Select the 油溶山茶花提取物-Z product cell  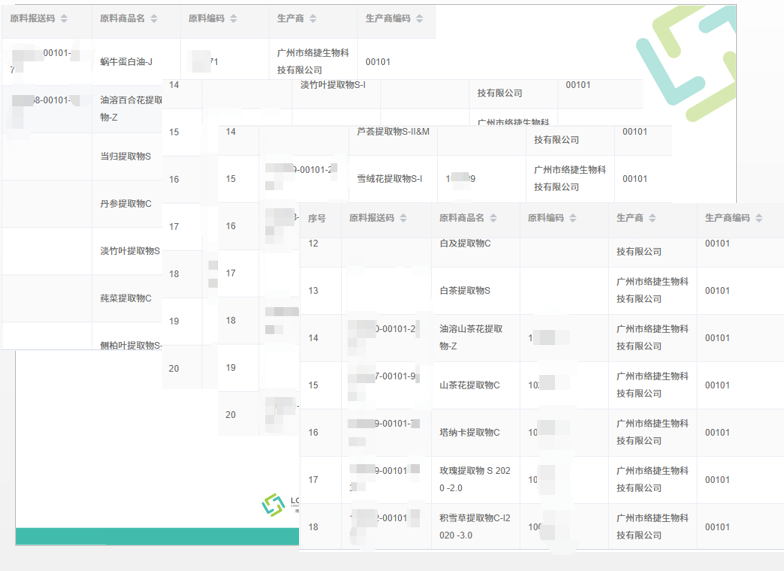471,338
